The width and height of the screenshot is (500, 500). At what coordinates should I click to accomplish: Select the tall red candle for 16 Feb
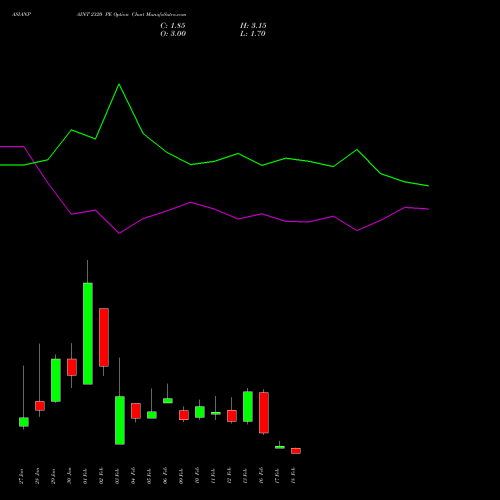click(x=264, y=413)
